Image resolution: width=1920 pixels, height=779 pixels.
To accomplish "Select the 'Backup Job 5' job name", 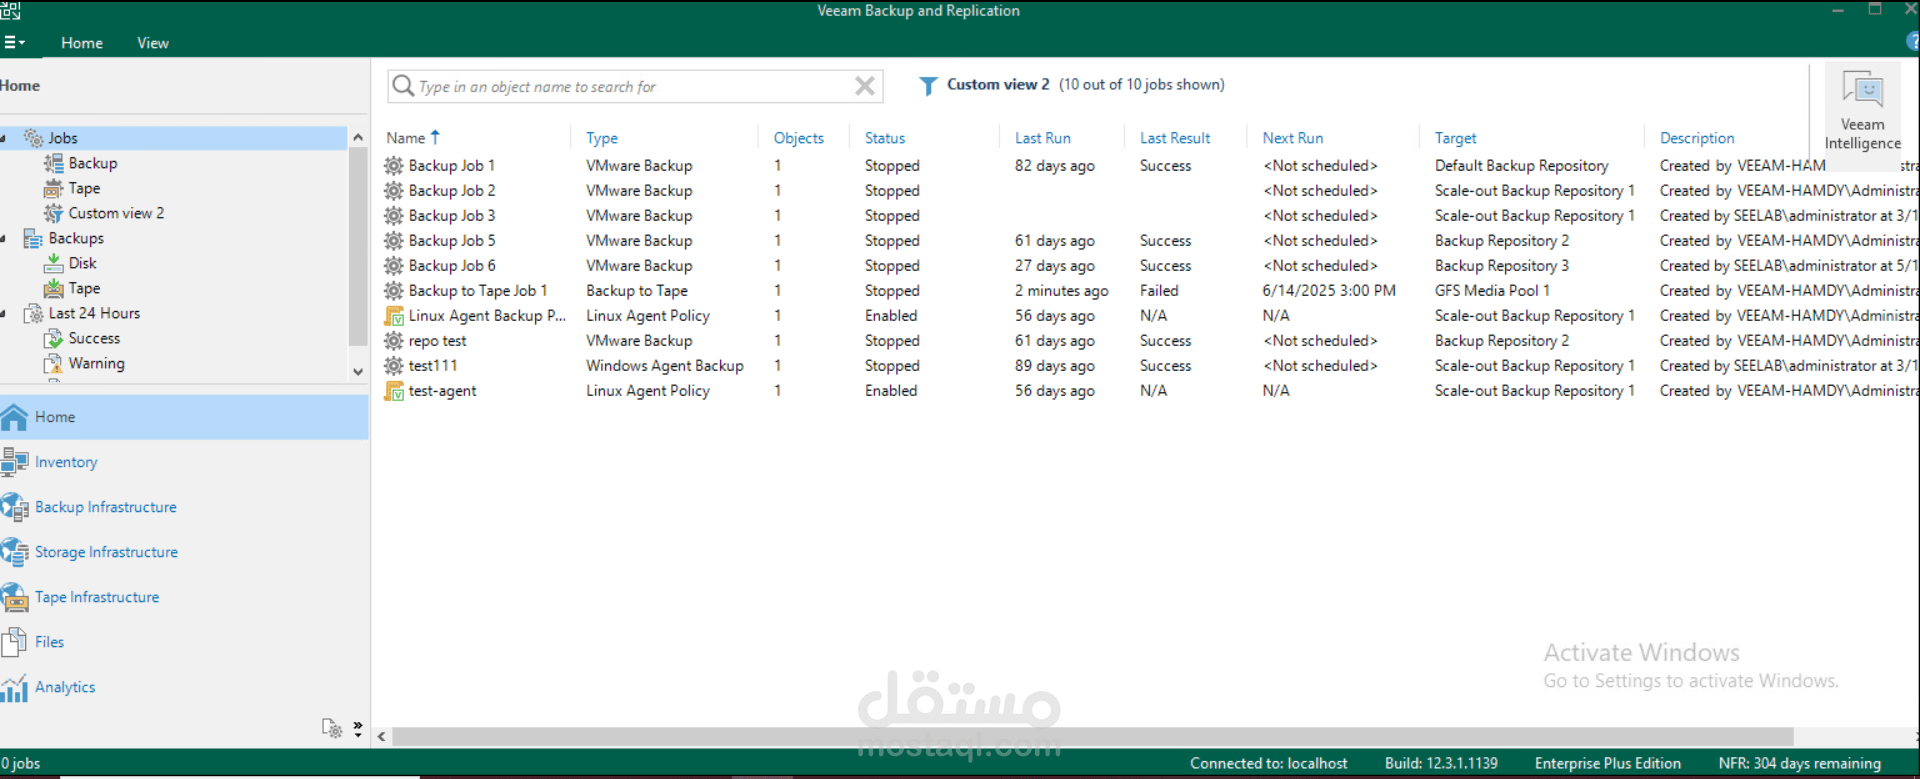I will (452, 241).
